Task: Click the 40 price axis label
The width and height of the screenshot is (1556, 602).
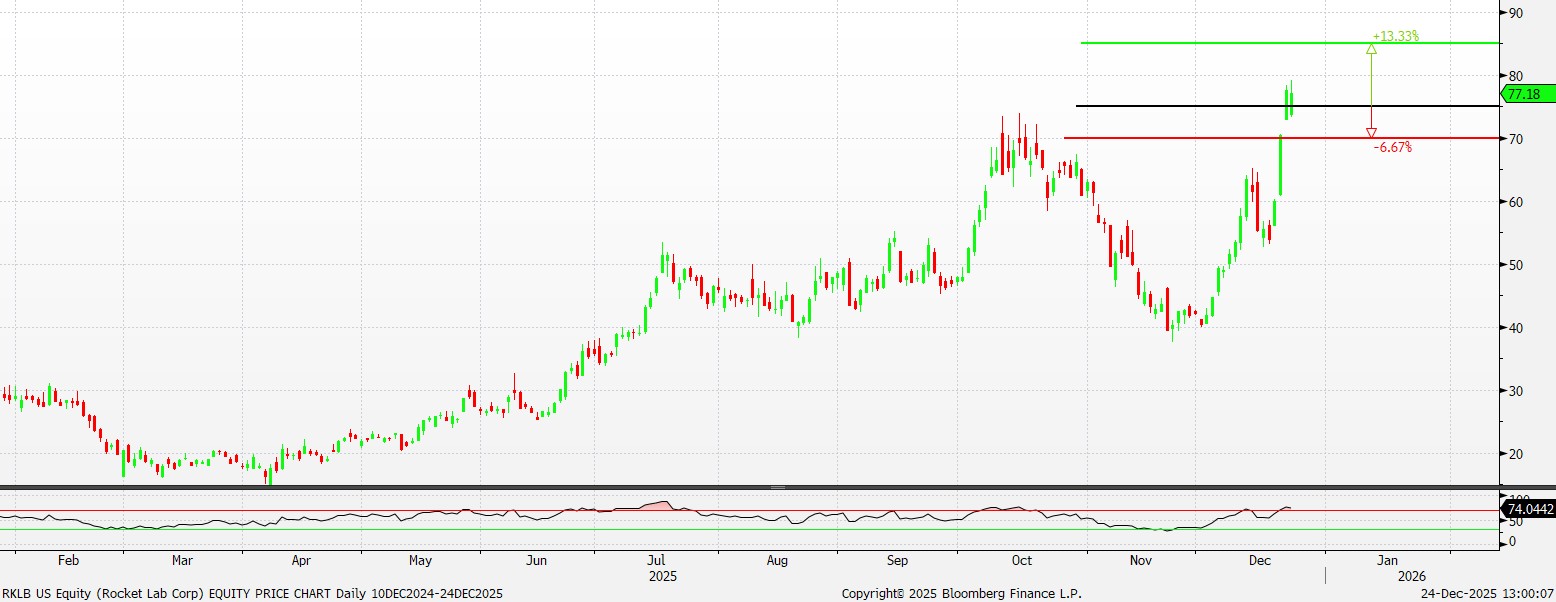Action: pos(1516,328)
